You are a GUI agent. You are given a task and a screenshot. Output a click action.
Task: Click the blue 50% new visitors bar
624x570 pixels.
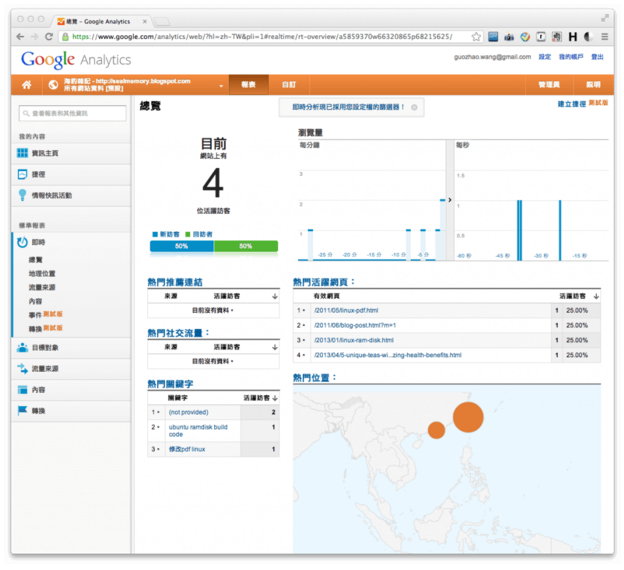click(x=182, y=246)
